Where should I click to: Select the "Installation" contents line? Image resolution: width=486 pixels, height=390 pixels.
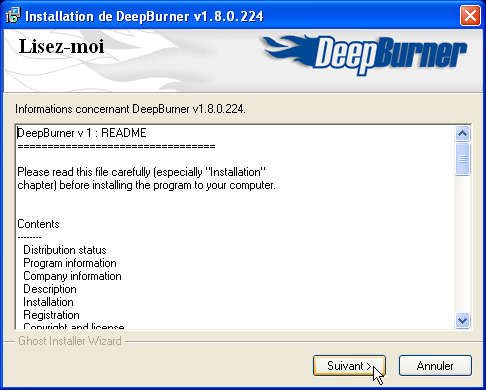click(48, 302)
